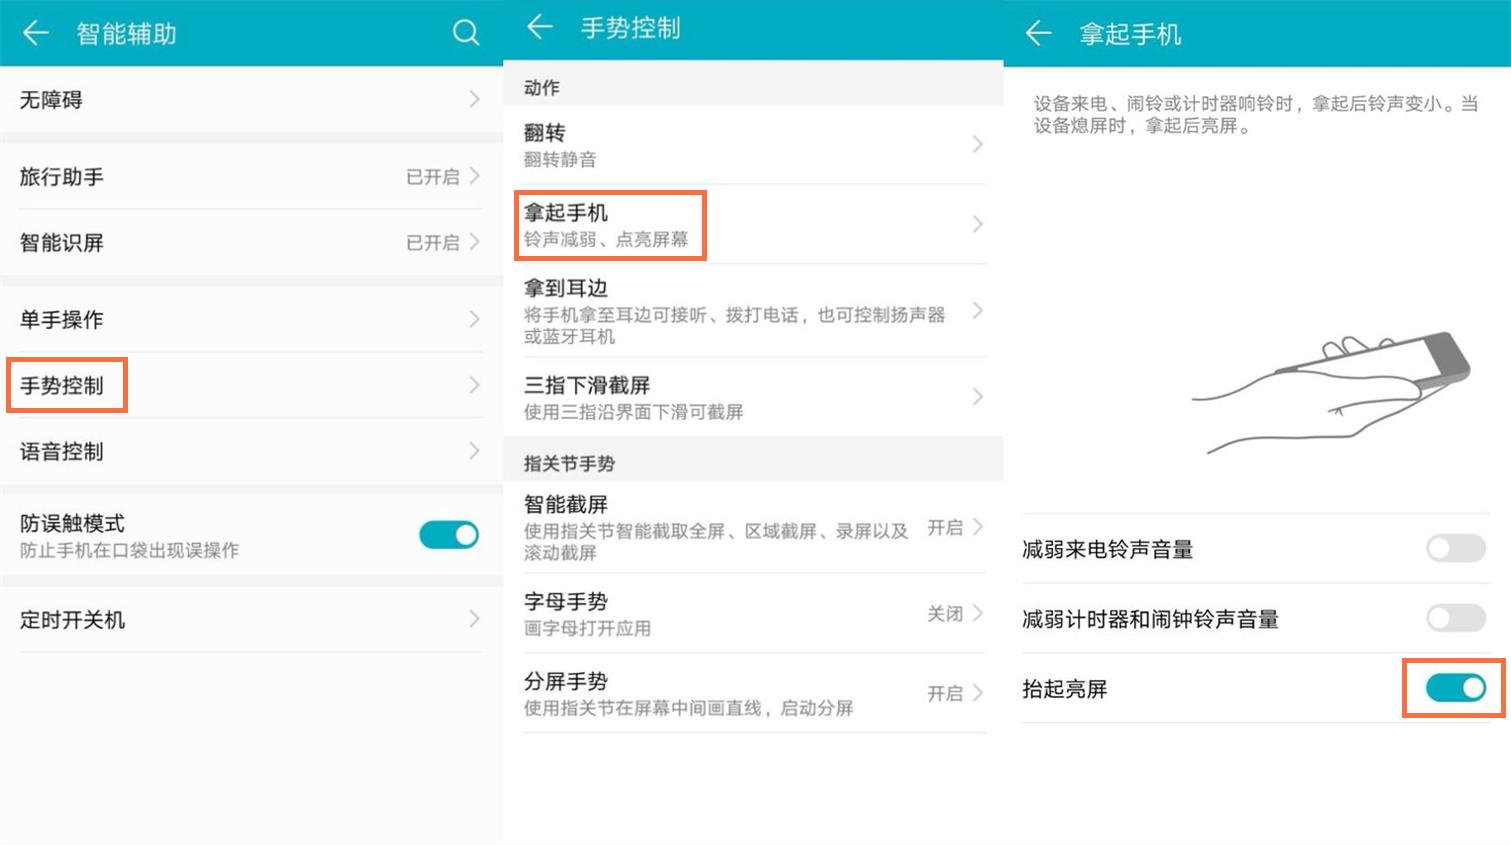This screenshot has height=845, width=1511.
Task: Expand 无障碍 settings via its chevron
Action: click(x=472, y=99)
